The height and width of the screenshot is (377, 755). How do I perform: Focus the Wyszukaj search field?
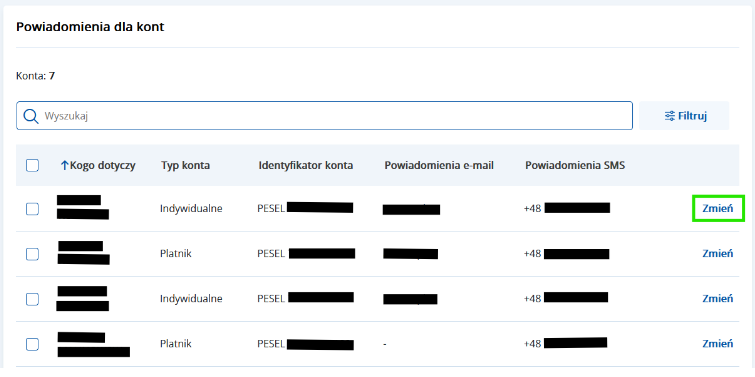pos(324,116)
